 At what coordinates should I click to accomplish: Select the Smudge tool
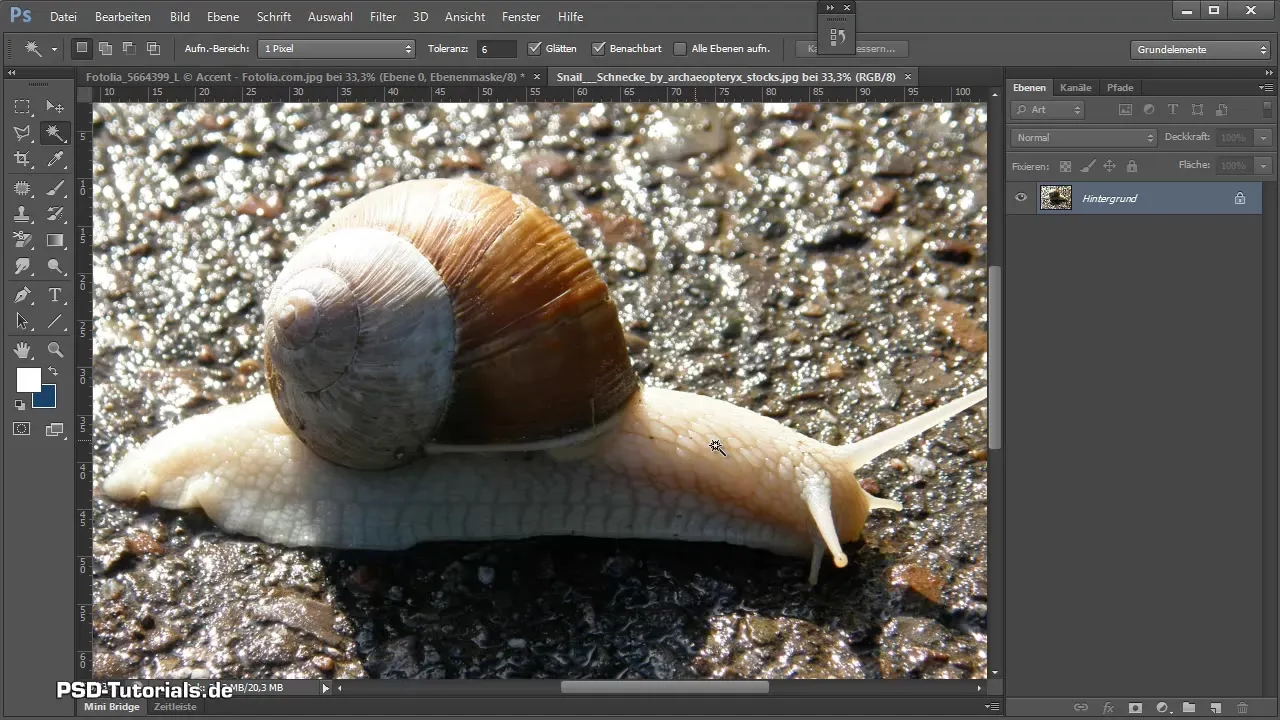22,266
